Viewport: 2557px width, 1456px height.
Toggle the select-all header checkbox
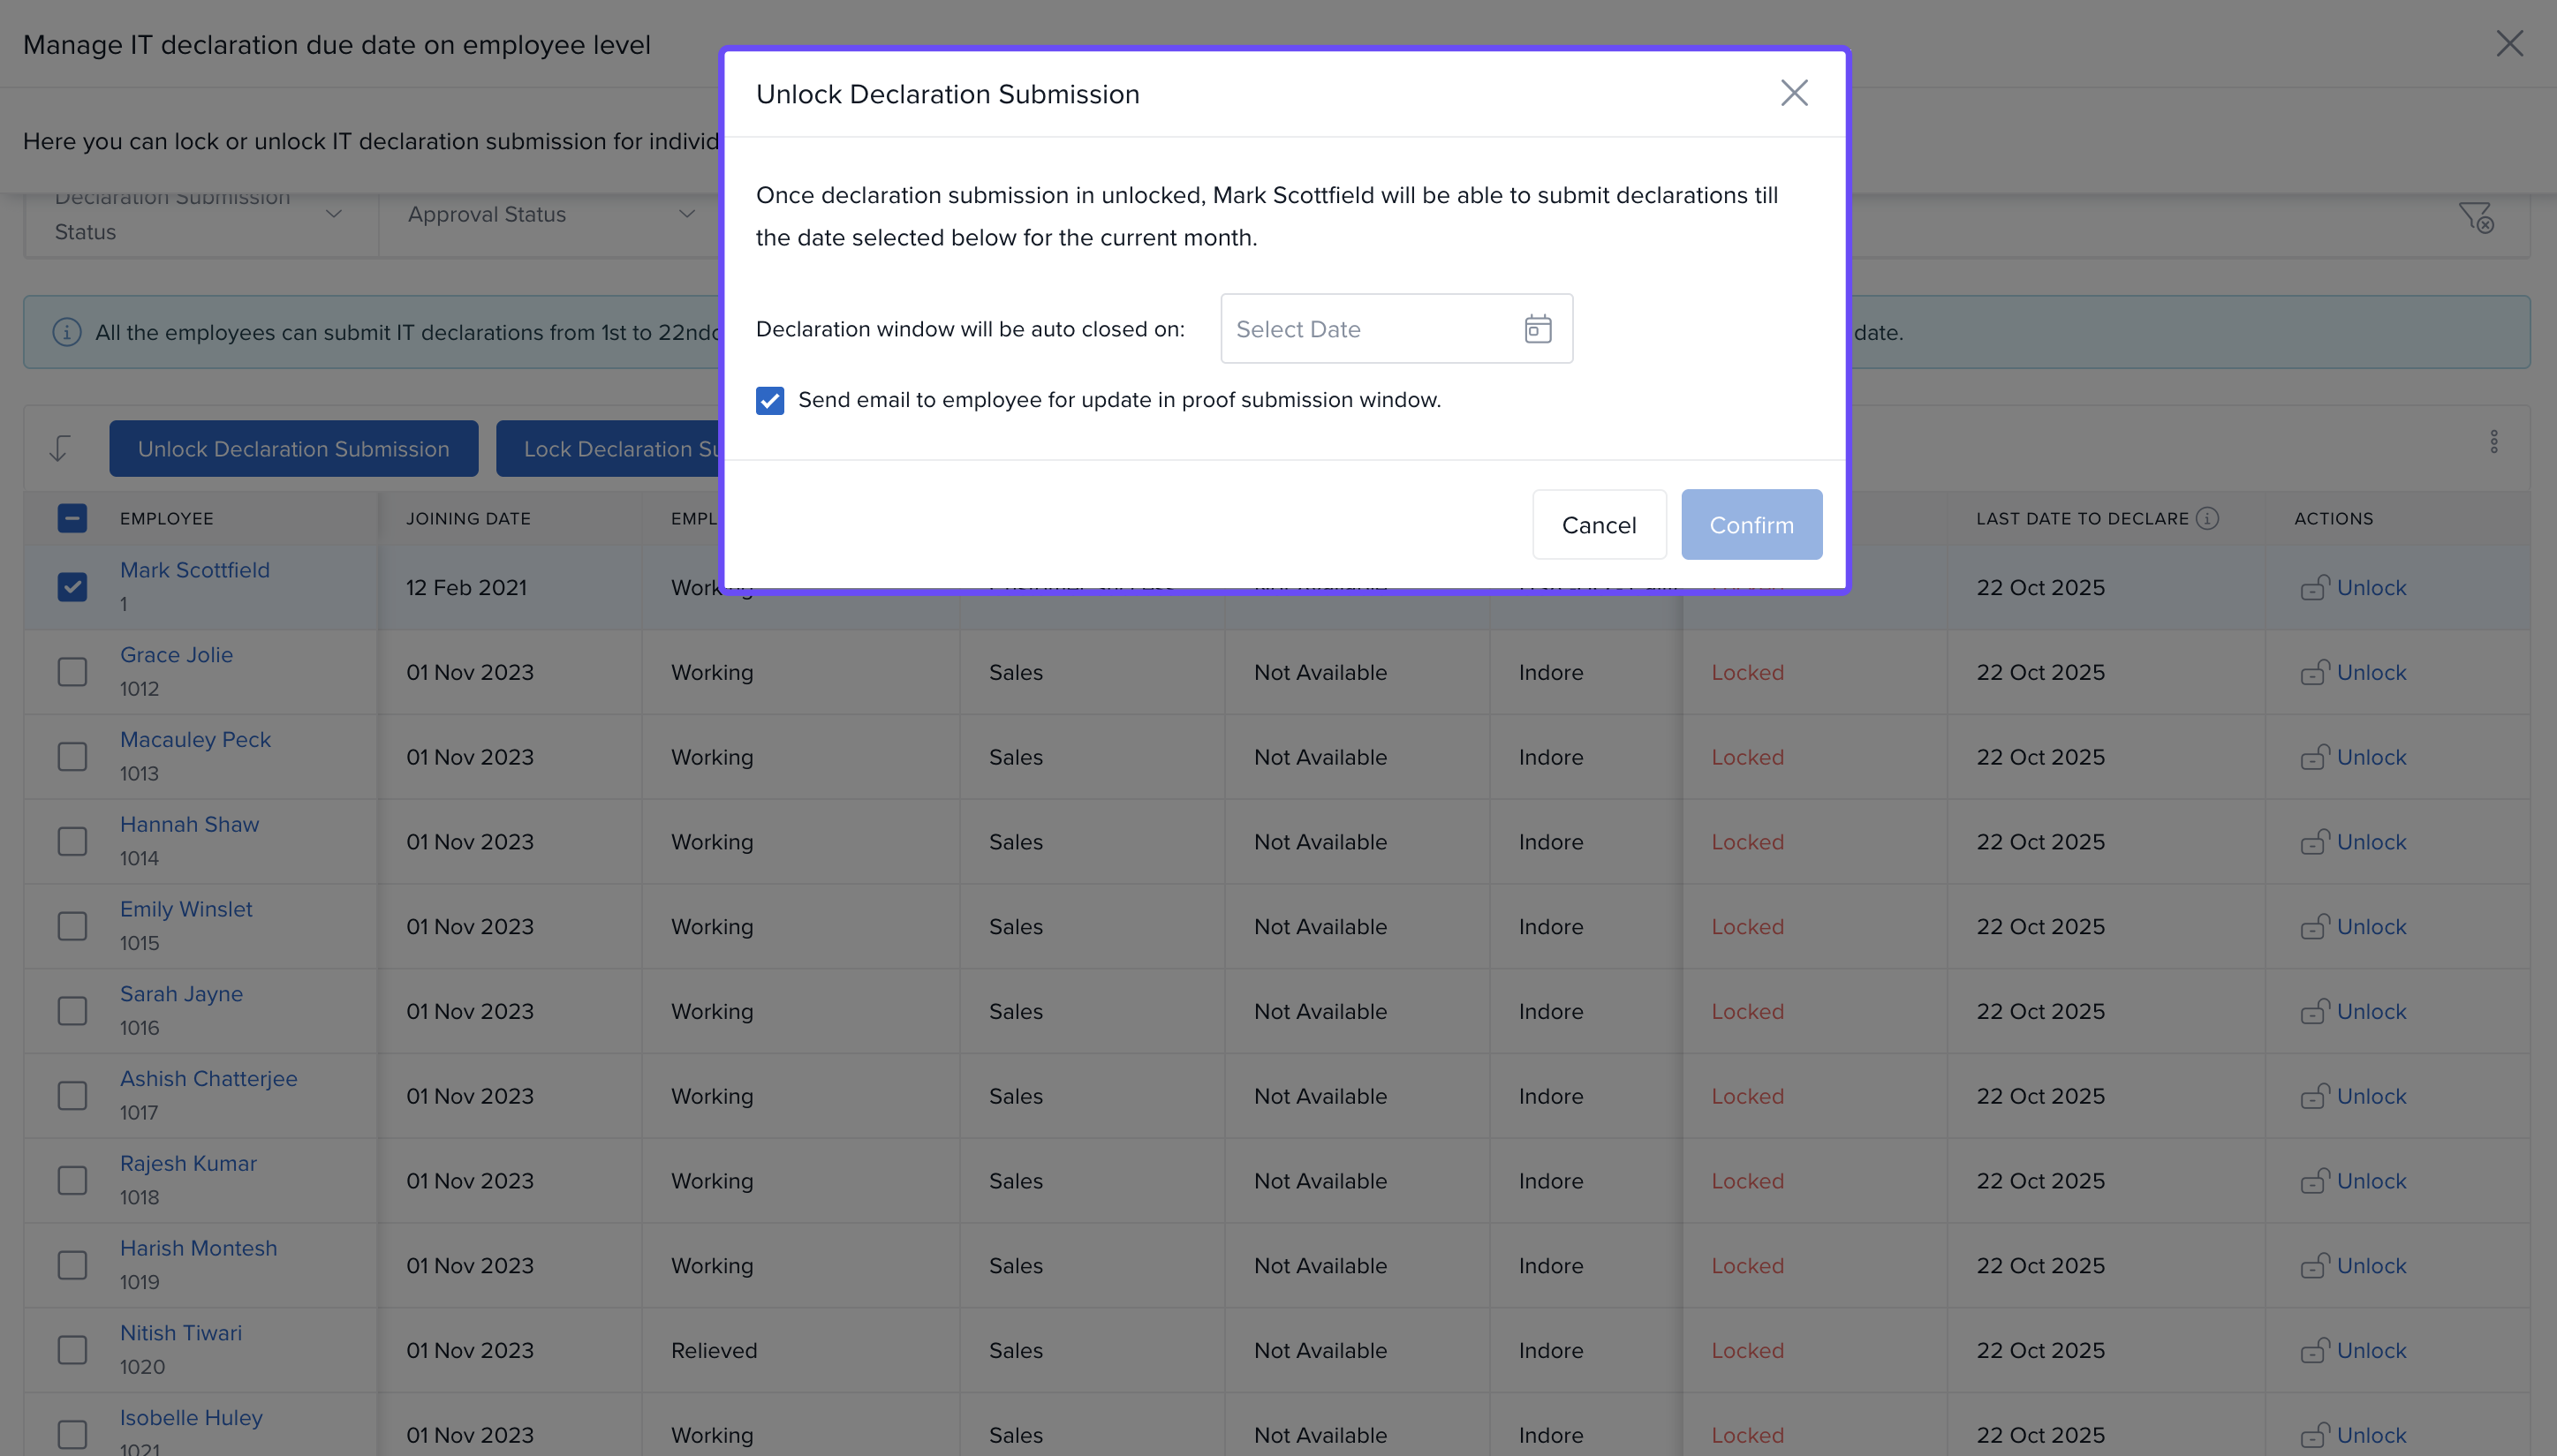pyautogui.click(x=72, y=518)
